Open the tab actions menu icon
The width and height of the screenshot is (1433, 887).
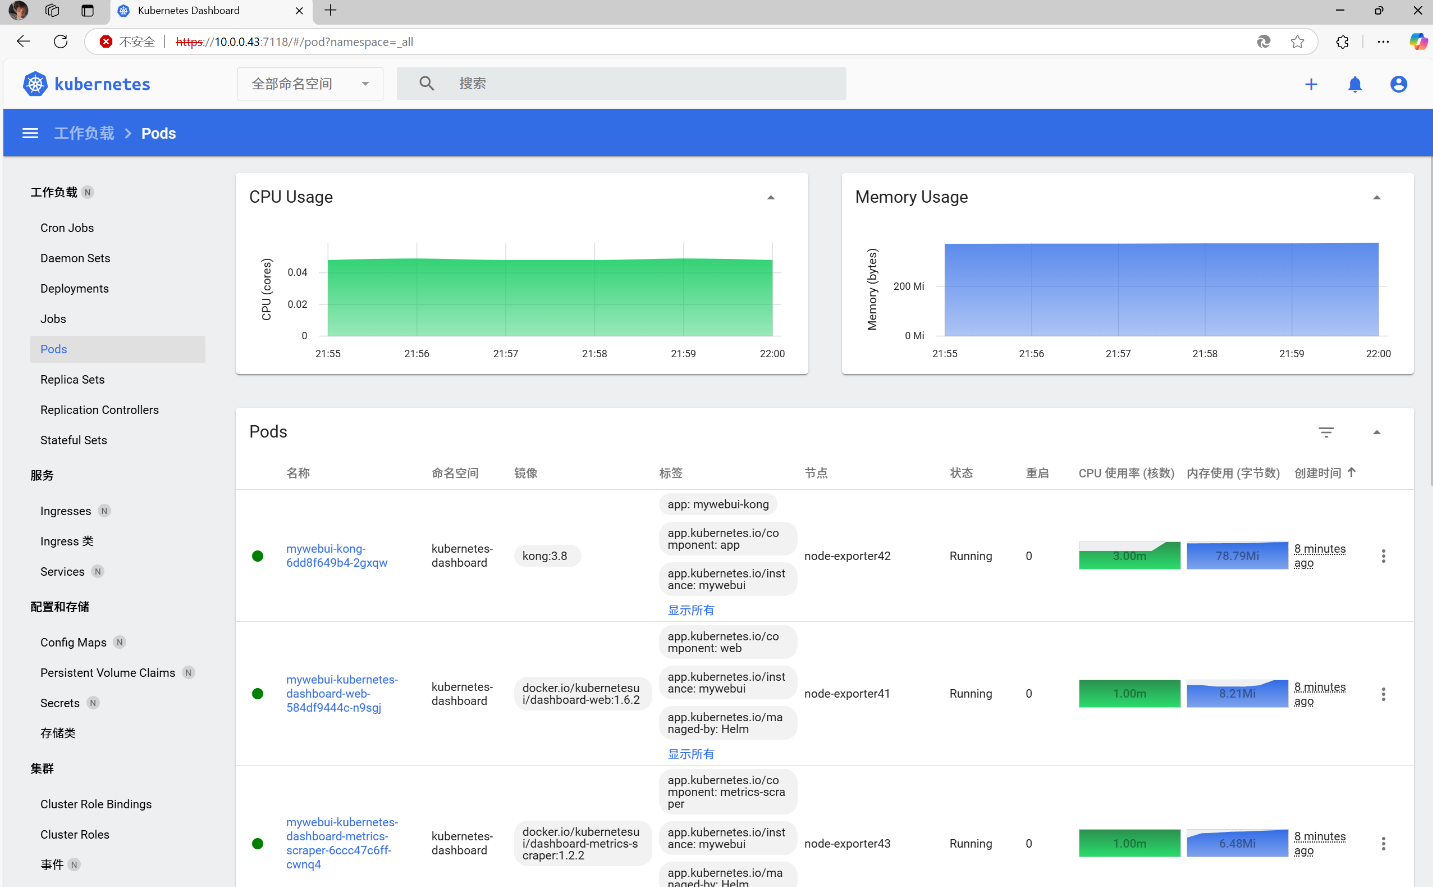click(87, 11)
